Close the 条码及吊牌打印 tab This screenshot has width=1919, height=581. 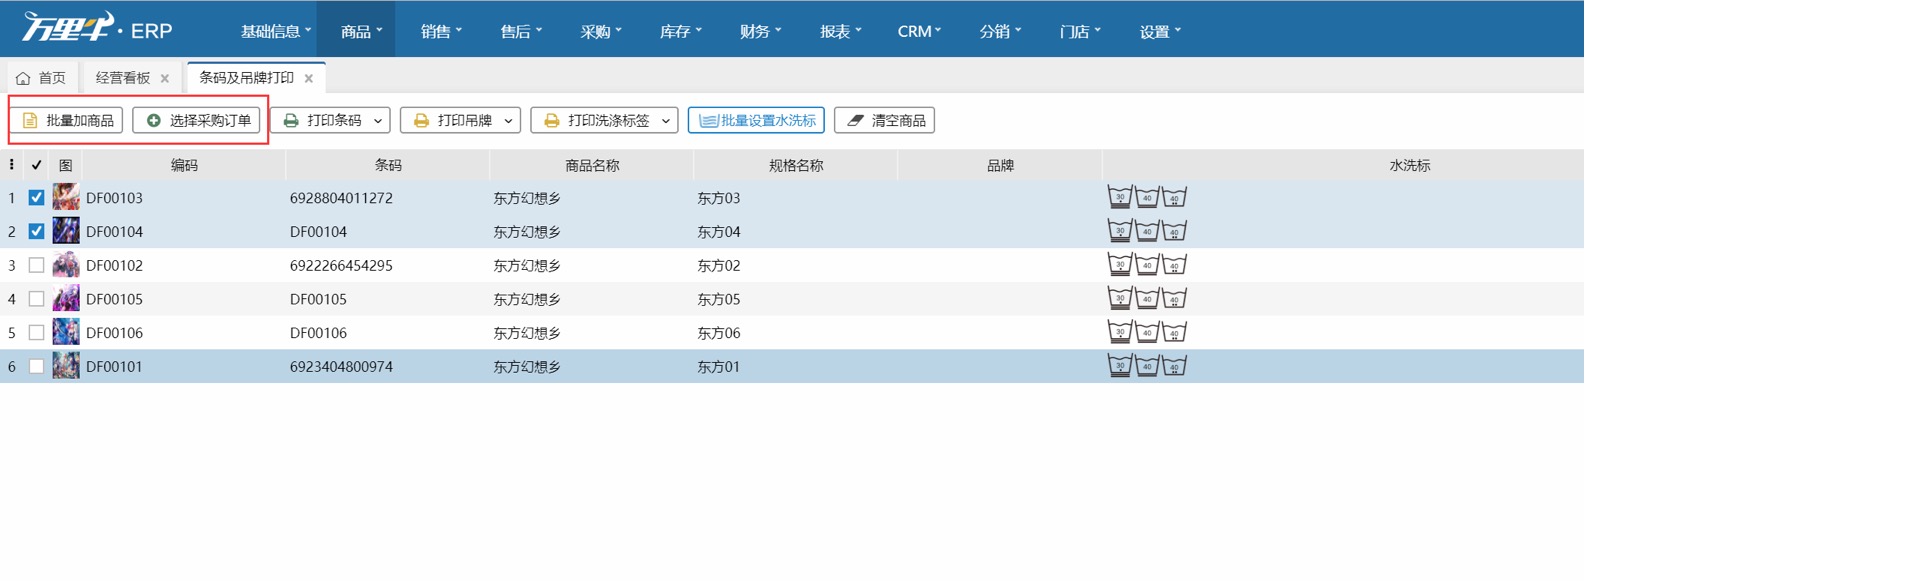pos(309,78)
